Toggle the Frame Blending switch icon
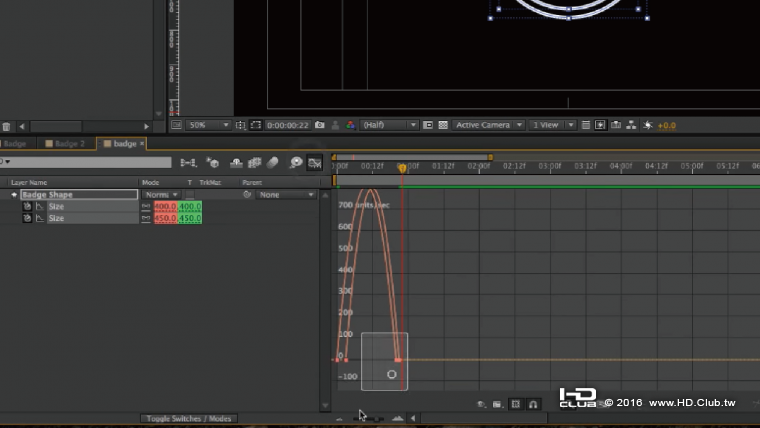The width and height of the screenshot is (760, 428). 254,163
